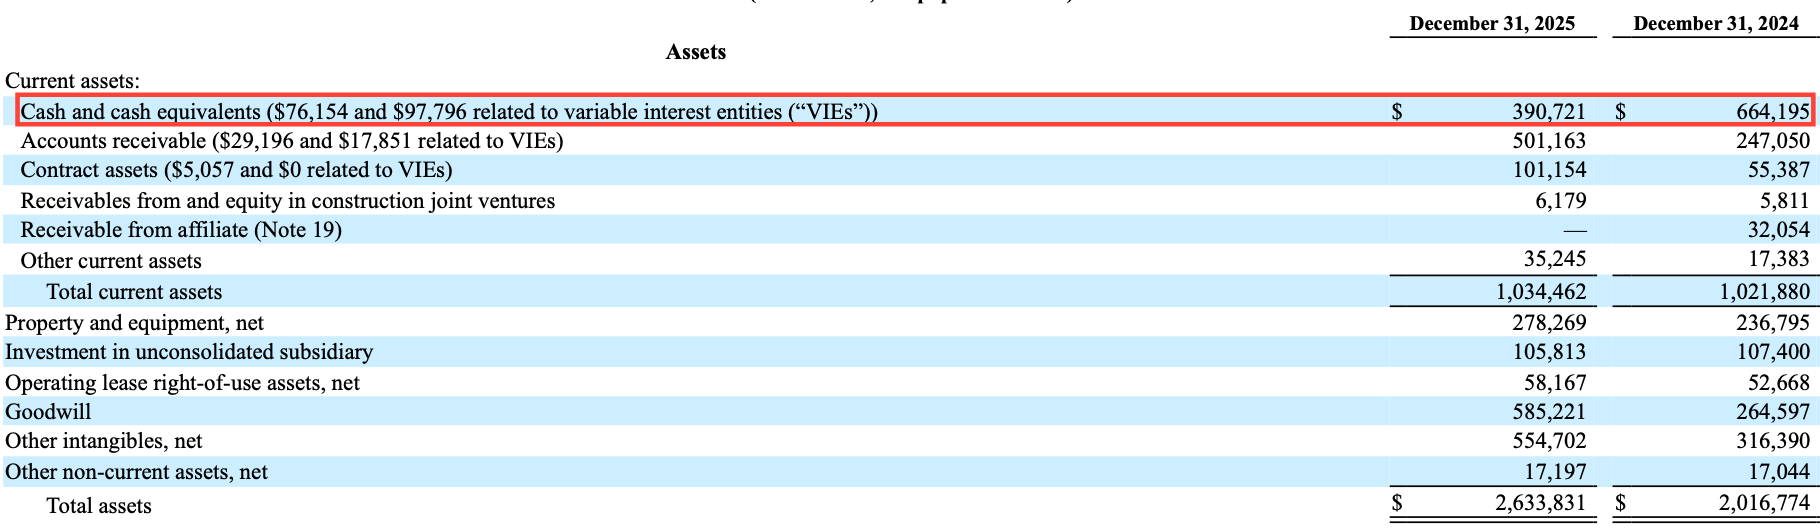Screen dimensions: 1820x532
Task: Click accounts receivable value 501,163
Action: [x=1549, y=141]
